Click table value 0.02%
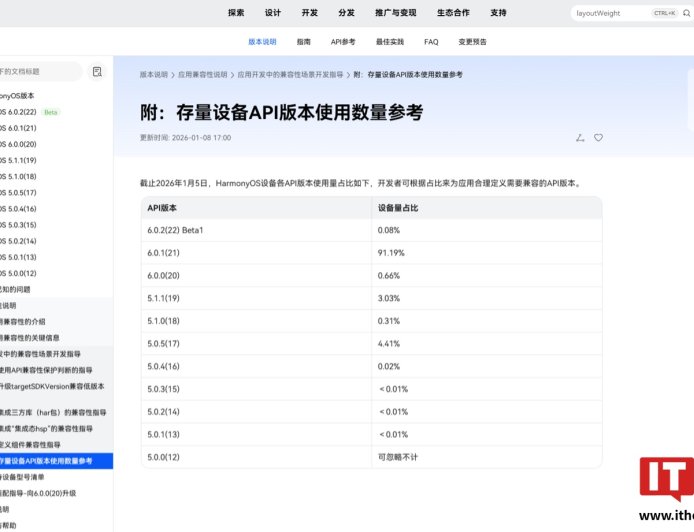Screen dimensions: 694x532 coord(389,366)
